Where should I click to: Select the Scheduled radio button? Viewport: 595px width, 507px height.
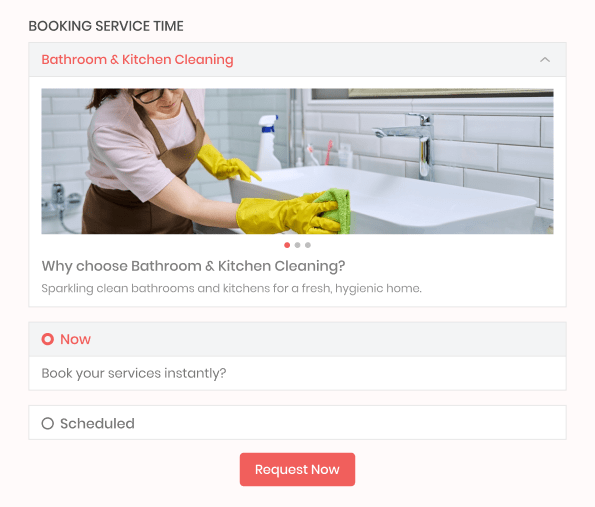47,423
